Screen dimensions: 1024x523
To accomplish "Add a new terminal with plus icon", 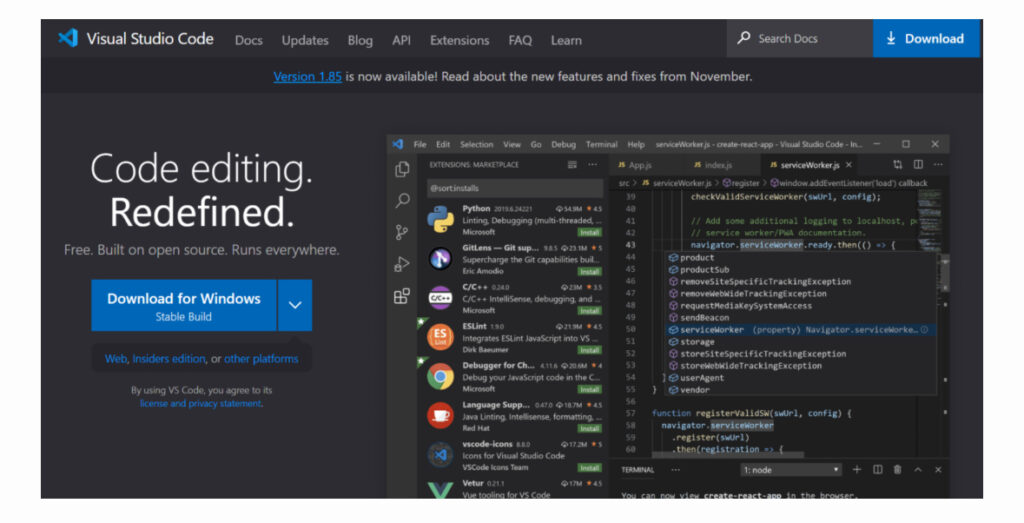I will coord(857,469).
